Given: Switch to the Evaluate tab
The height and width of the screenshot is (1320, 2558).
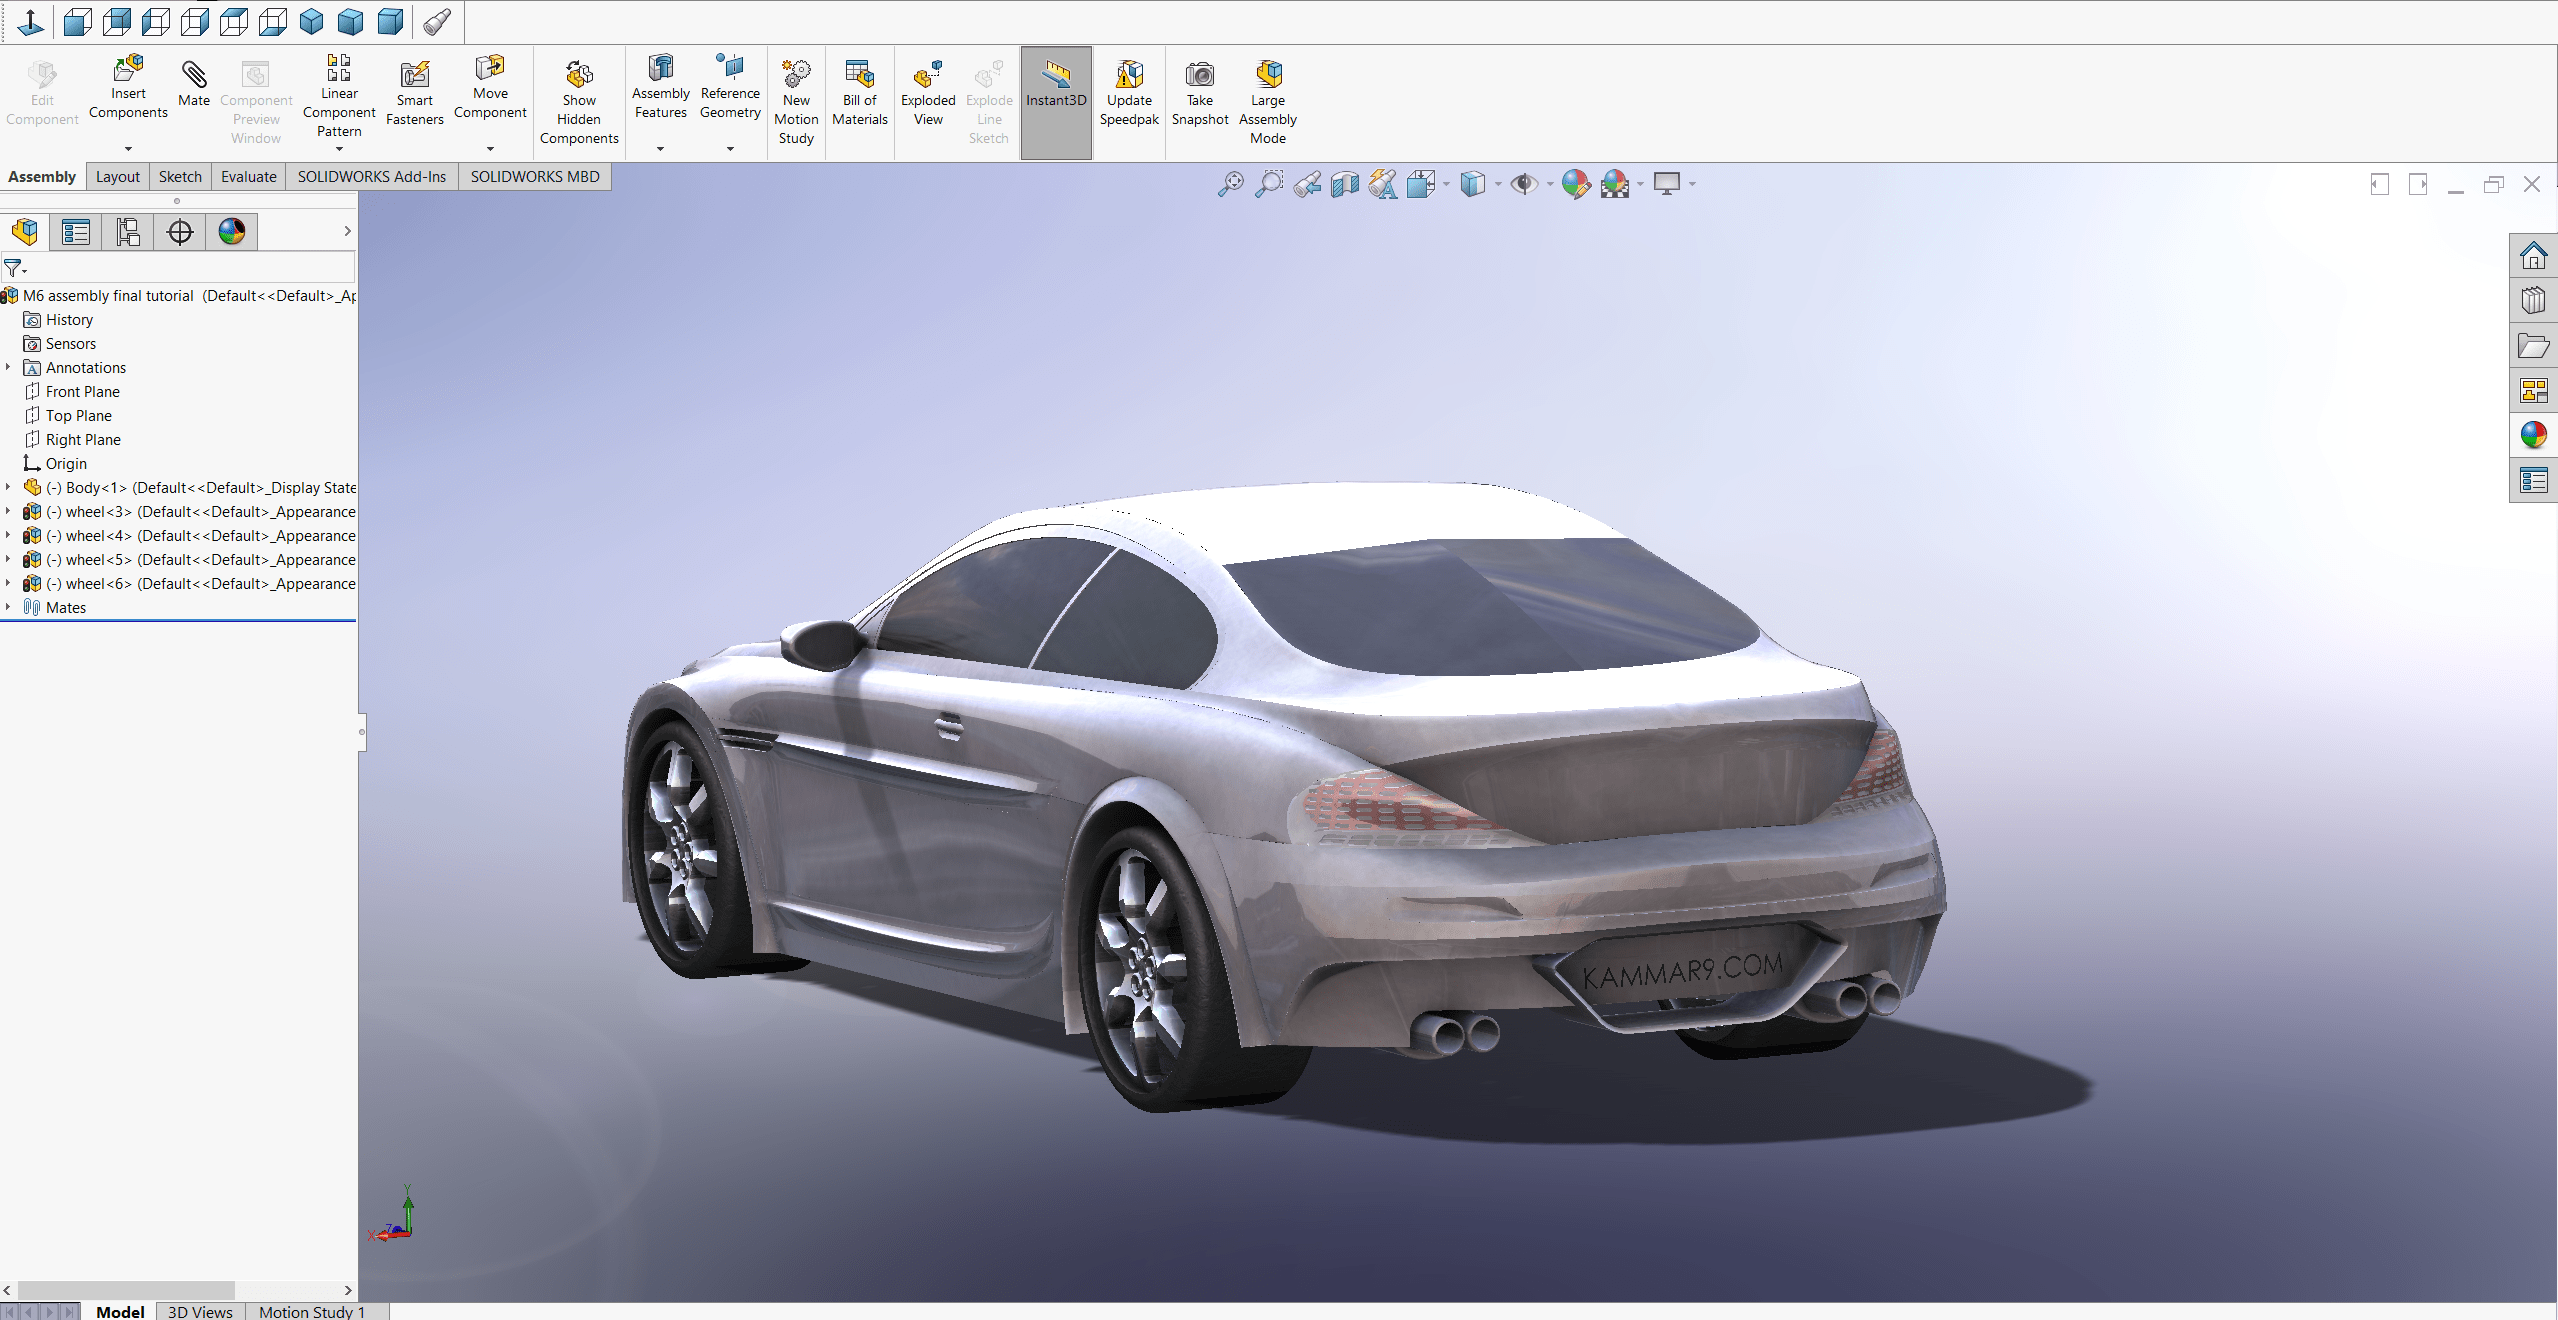Looking at the screenshot, I should [248, 177].
